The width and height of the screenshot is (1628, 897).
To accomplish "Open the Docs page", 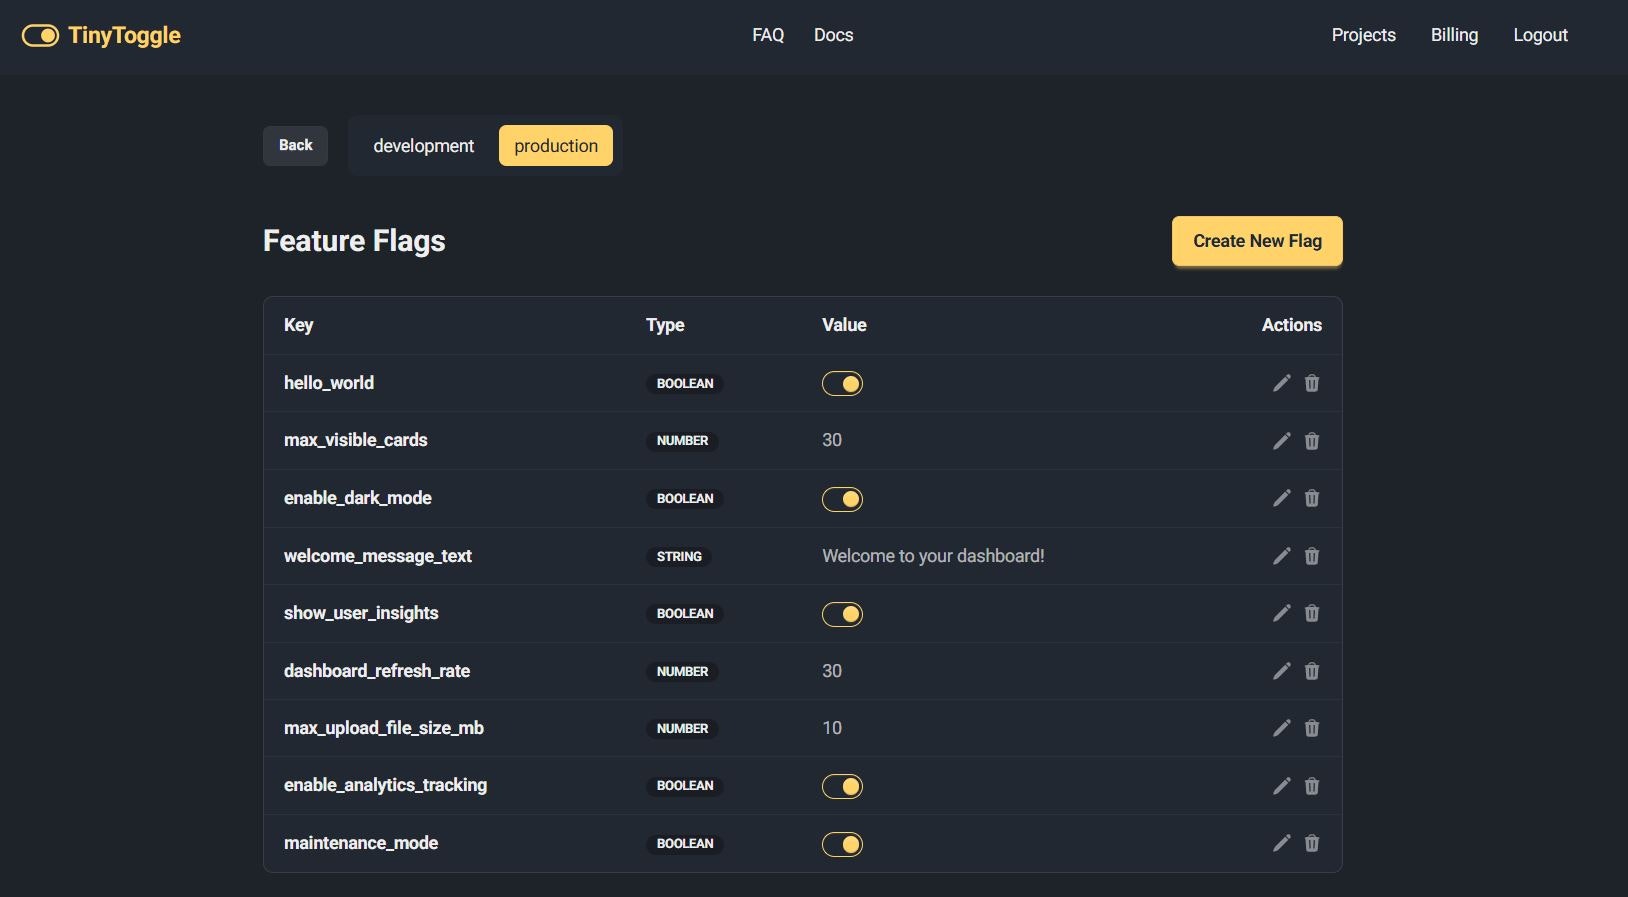I will tap(833, 35).
